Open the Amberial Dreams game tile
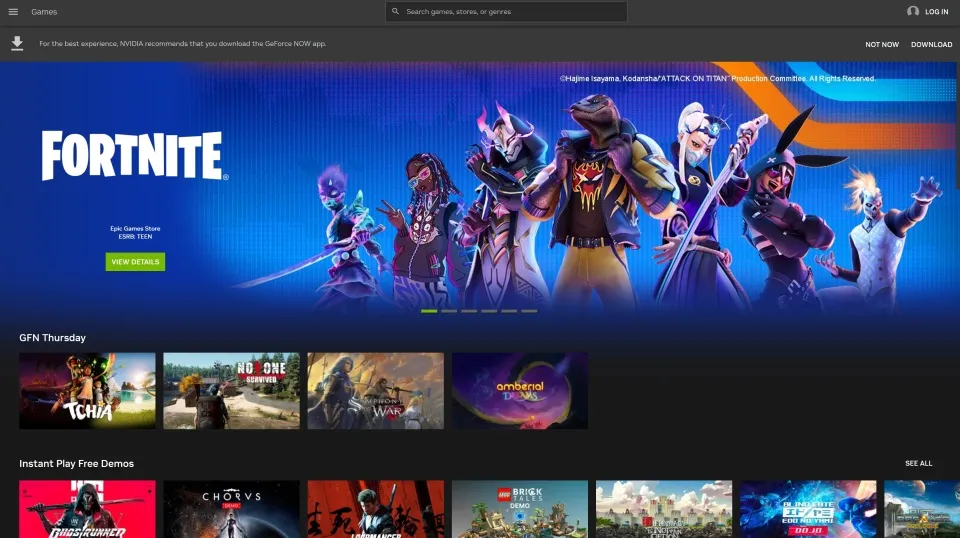 click(520, 390)
